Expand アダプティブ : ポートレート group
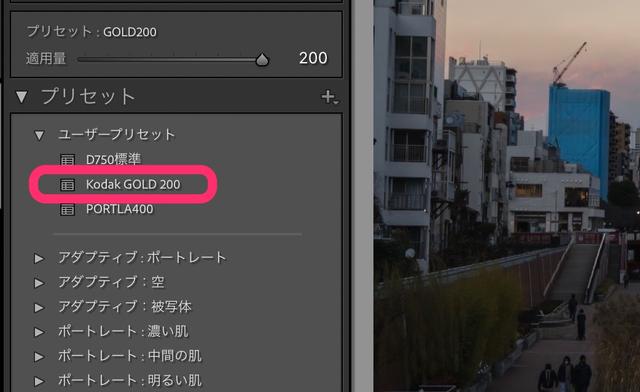The image size is (640, 392). tap(39, 258)
